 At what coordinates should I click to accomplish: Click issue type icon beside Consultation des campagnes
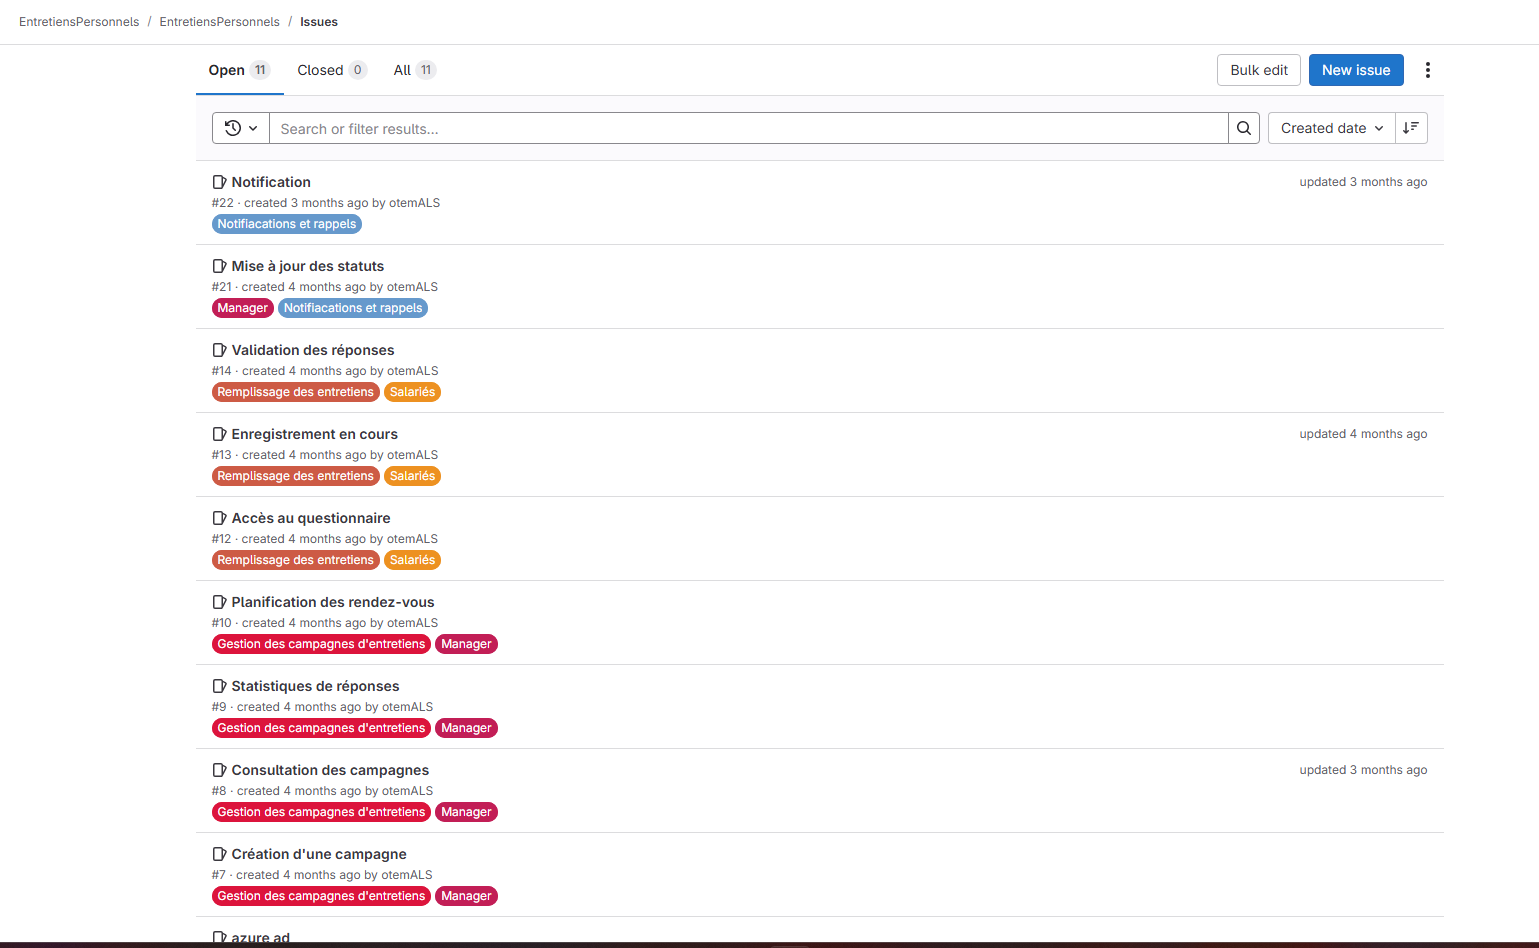220,770
